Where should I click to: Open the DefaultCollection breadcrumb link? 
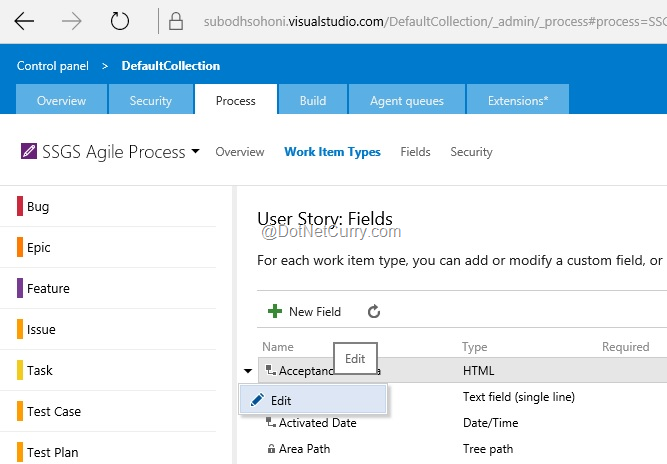(171, 66)
